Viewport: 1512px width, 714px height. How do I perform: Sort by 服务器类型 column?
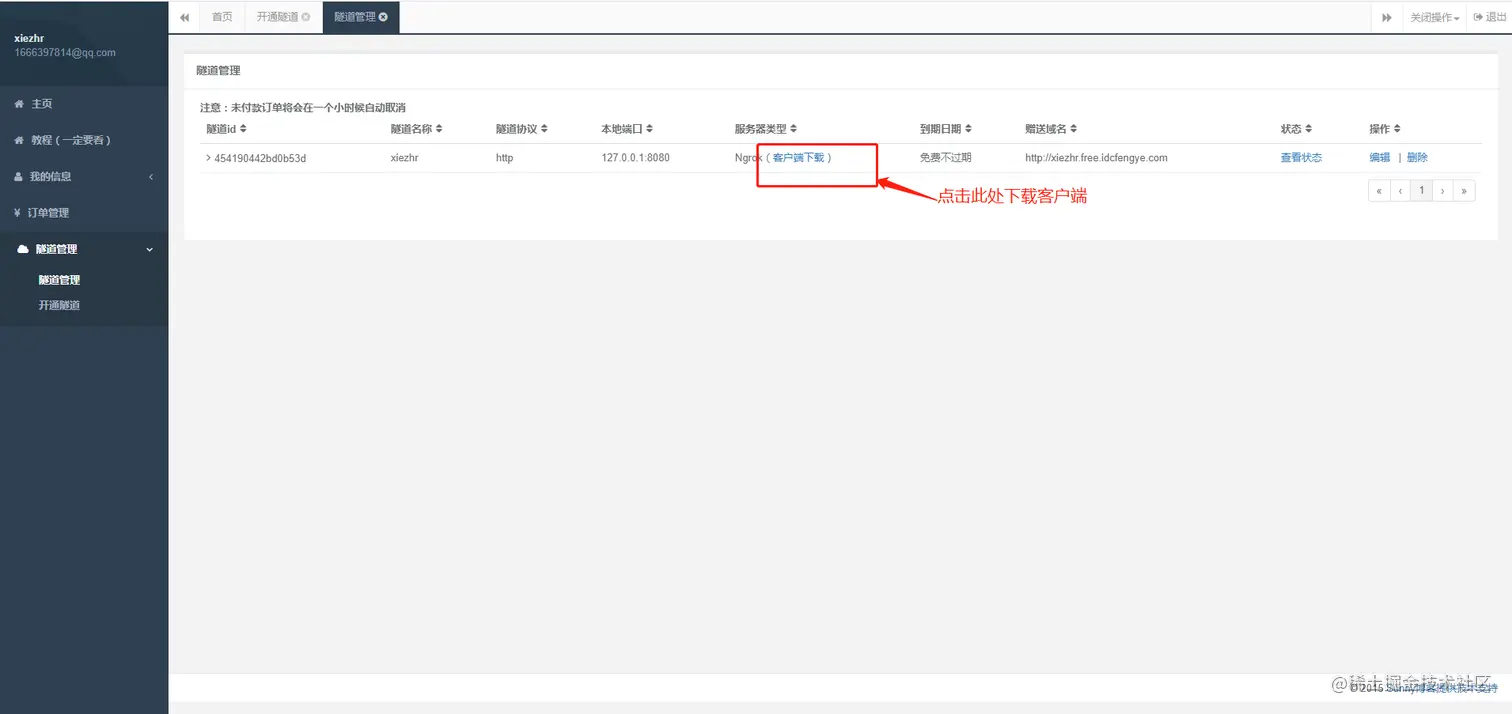coord(766,129)
